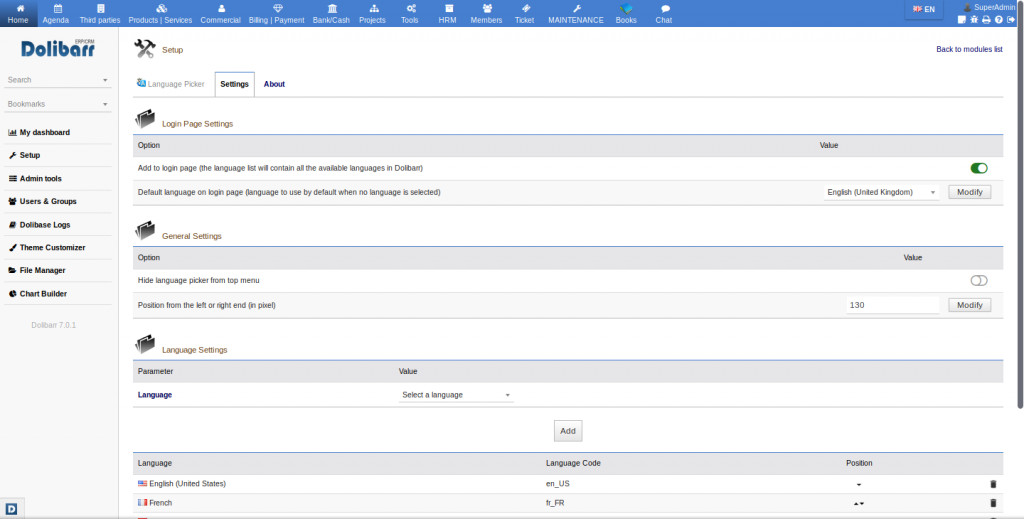Expand the Select a language dropdown
This screenshot has width=1024, height=519.
[456, 395]
